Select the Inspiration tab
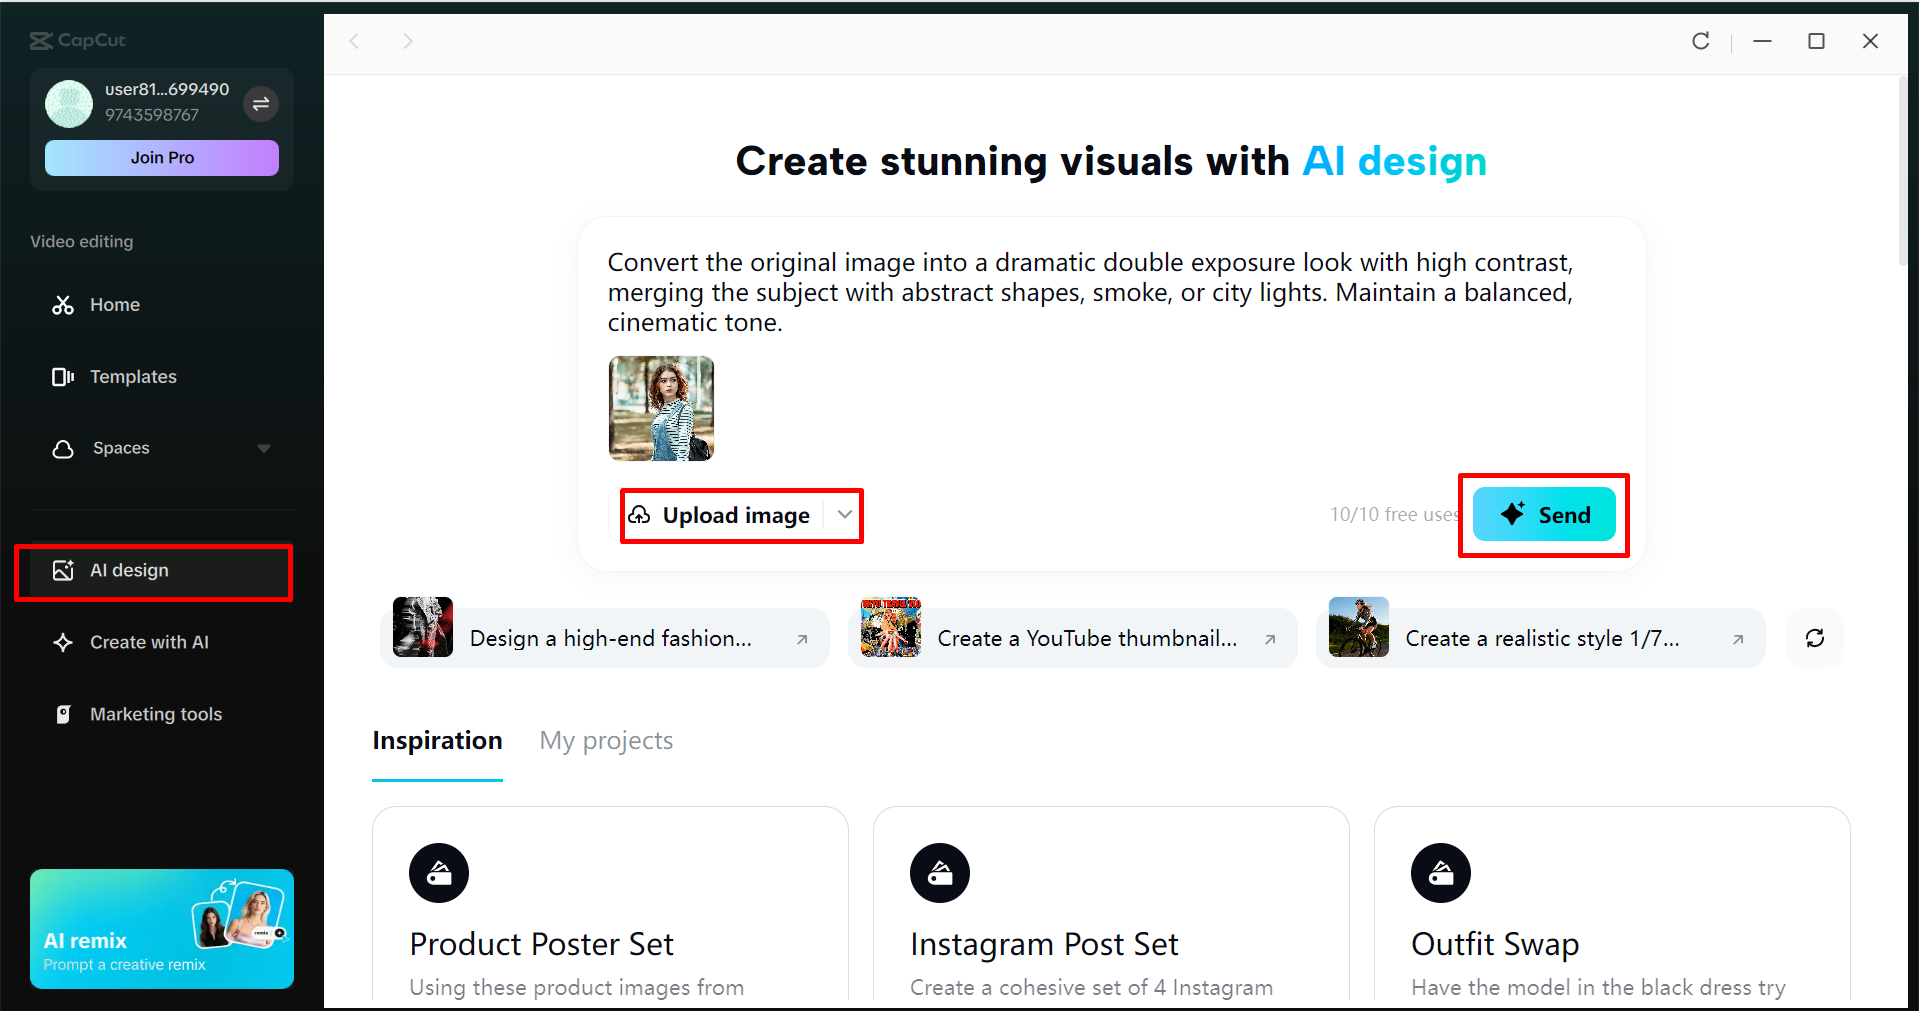Screen dimensions: 1919x1011 click(x=437, y=740)
